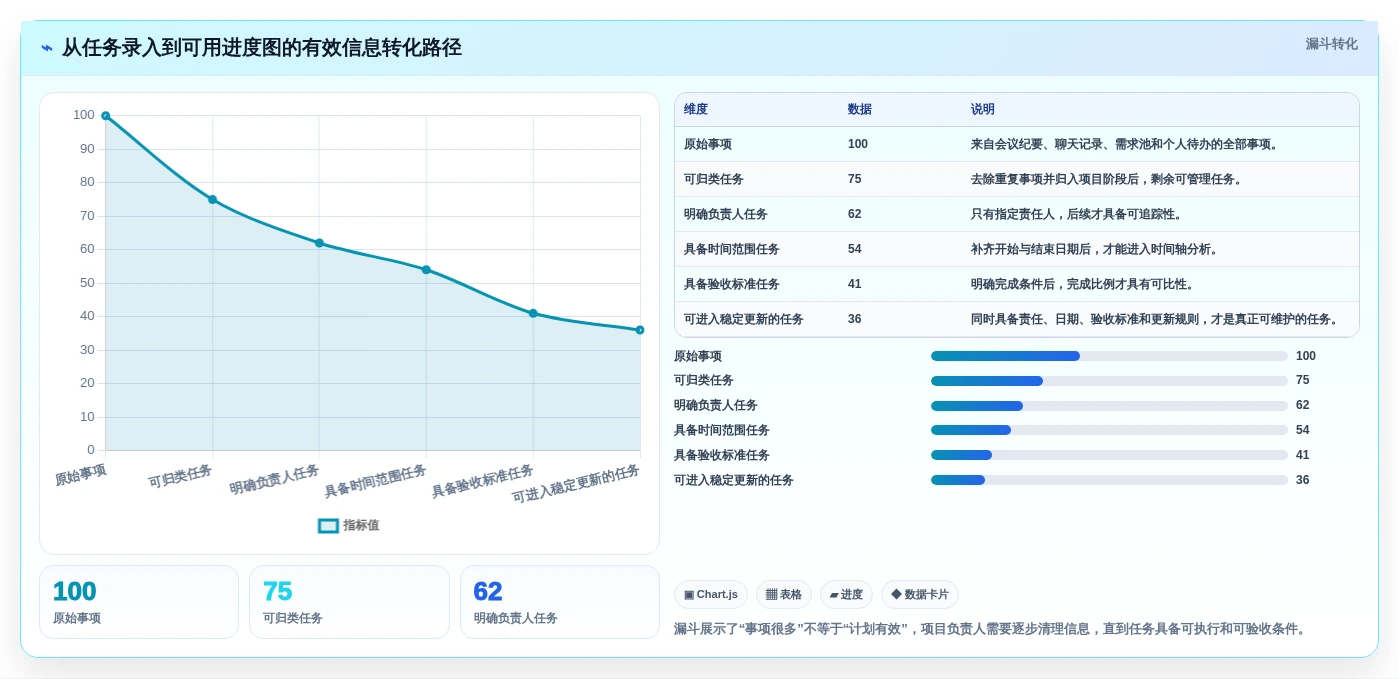Click the y-axis label 50
The image size is (1399, 679).
pos(87,283)
